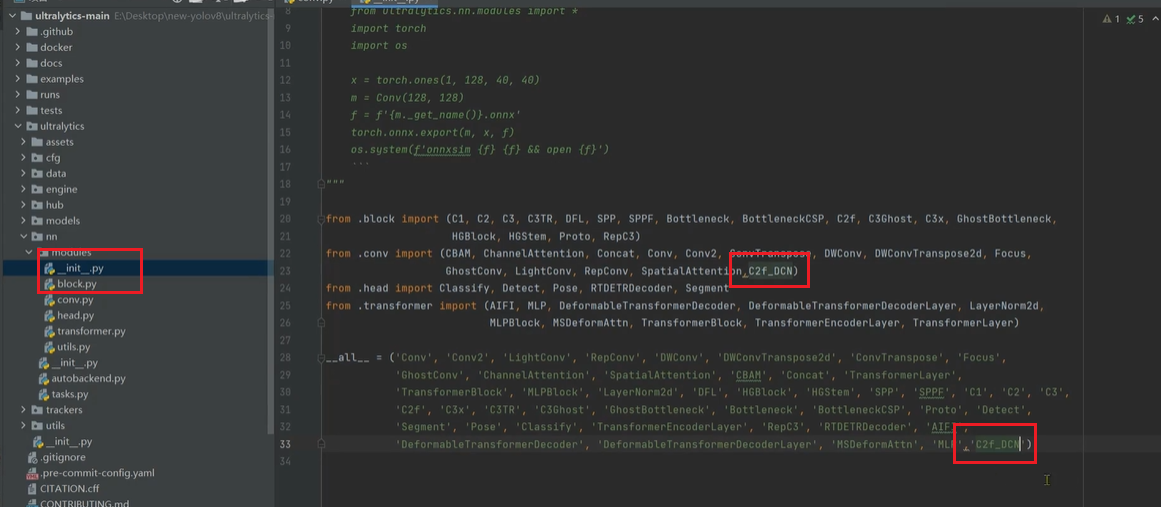This screenshot has width=1161, height=507.
Task: Click the Python file icon of tasks.py
Action: click(x=44, y=394)
